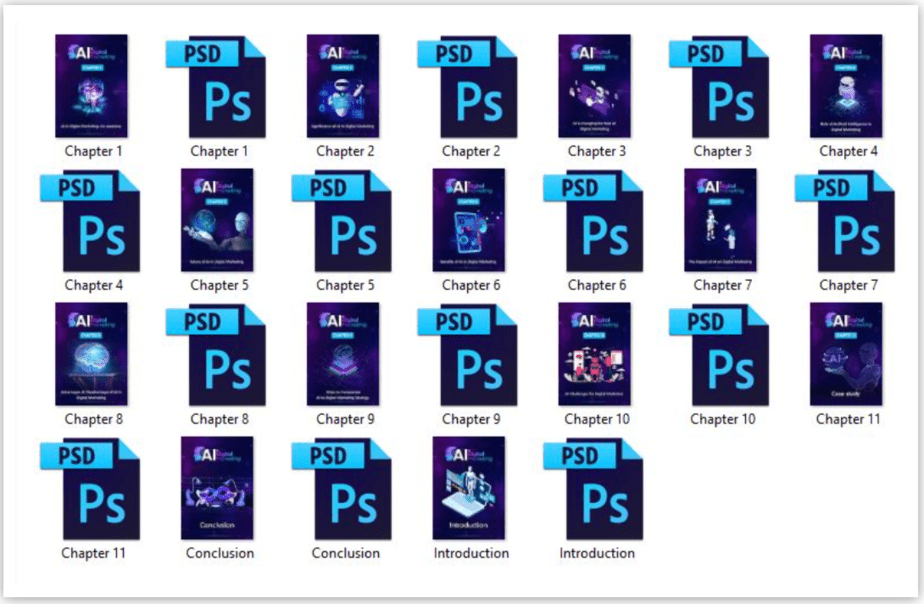Select the Chapter 9 PSD file icon

click(x=468, y=355)
